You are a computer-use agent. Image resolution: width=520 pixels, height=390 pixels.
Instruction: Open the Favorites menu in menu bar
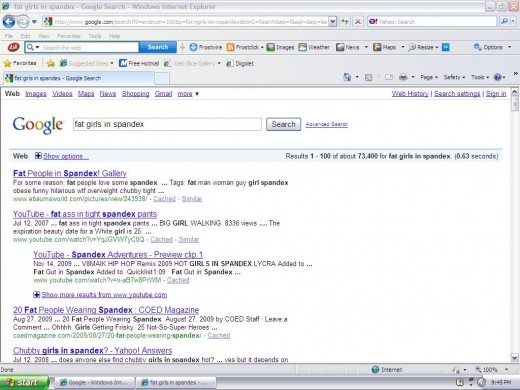click(x=69, y=36)
